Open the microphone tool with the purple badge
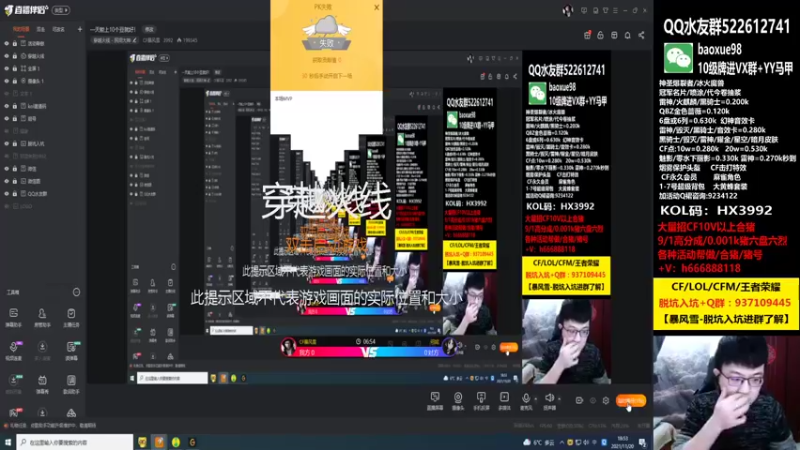 pyautogui.click(x=14, y=350)
